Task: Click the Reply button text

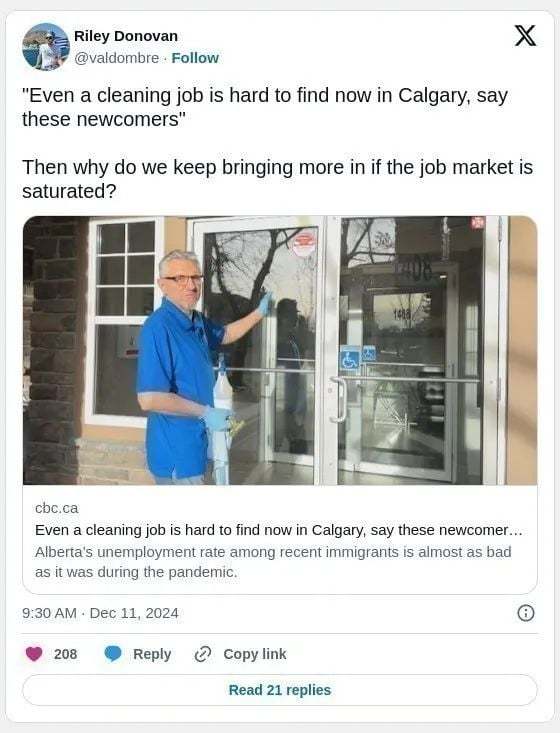Action: 152,654
